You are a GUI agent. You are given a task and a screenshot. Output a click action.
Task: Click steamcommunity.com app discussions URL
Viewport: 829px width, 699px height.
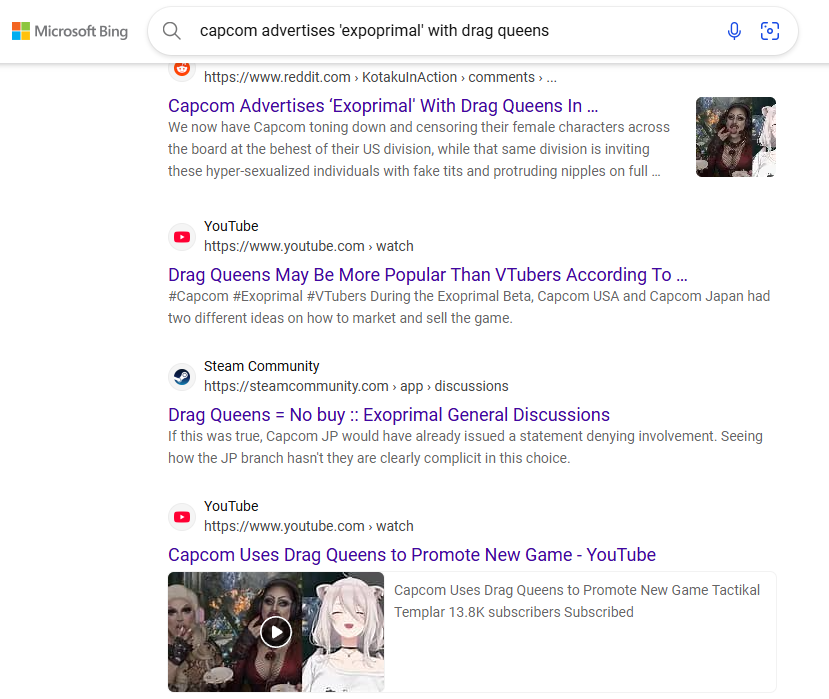click(x=356, y=386)
